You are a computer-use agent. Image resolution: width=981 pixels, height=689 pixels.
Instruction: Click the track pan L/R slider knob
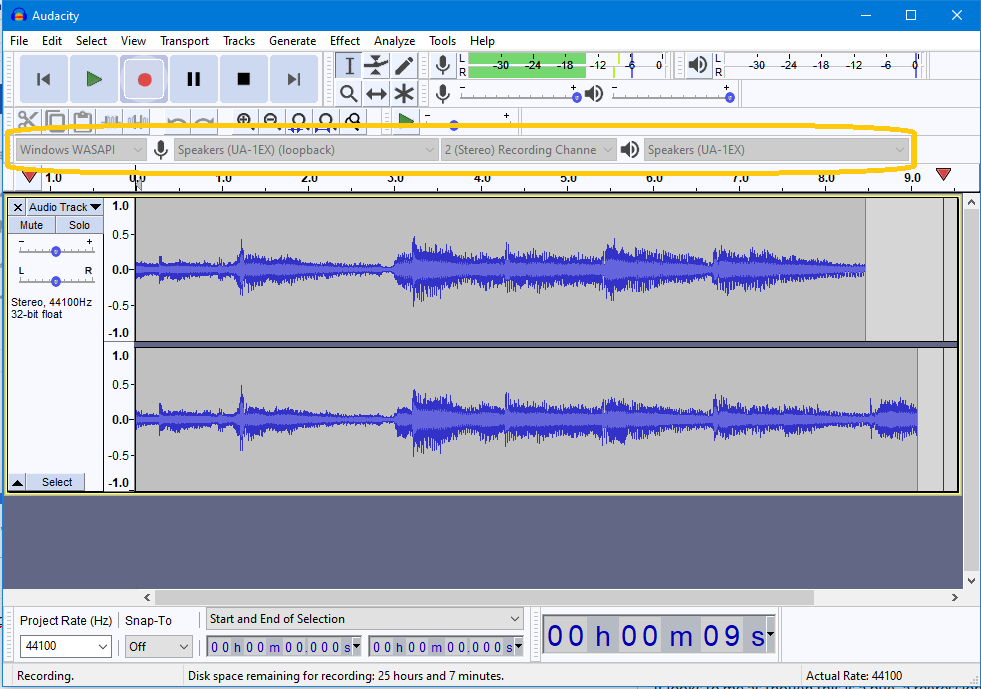[x=56, y=281]
